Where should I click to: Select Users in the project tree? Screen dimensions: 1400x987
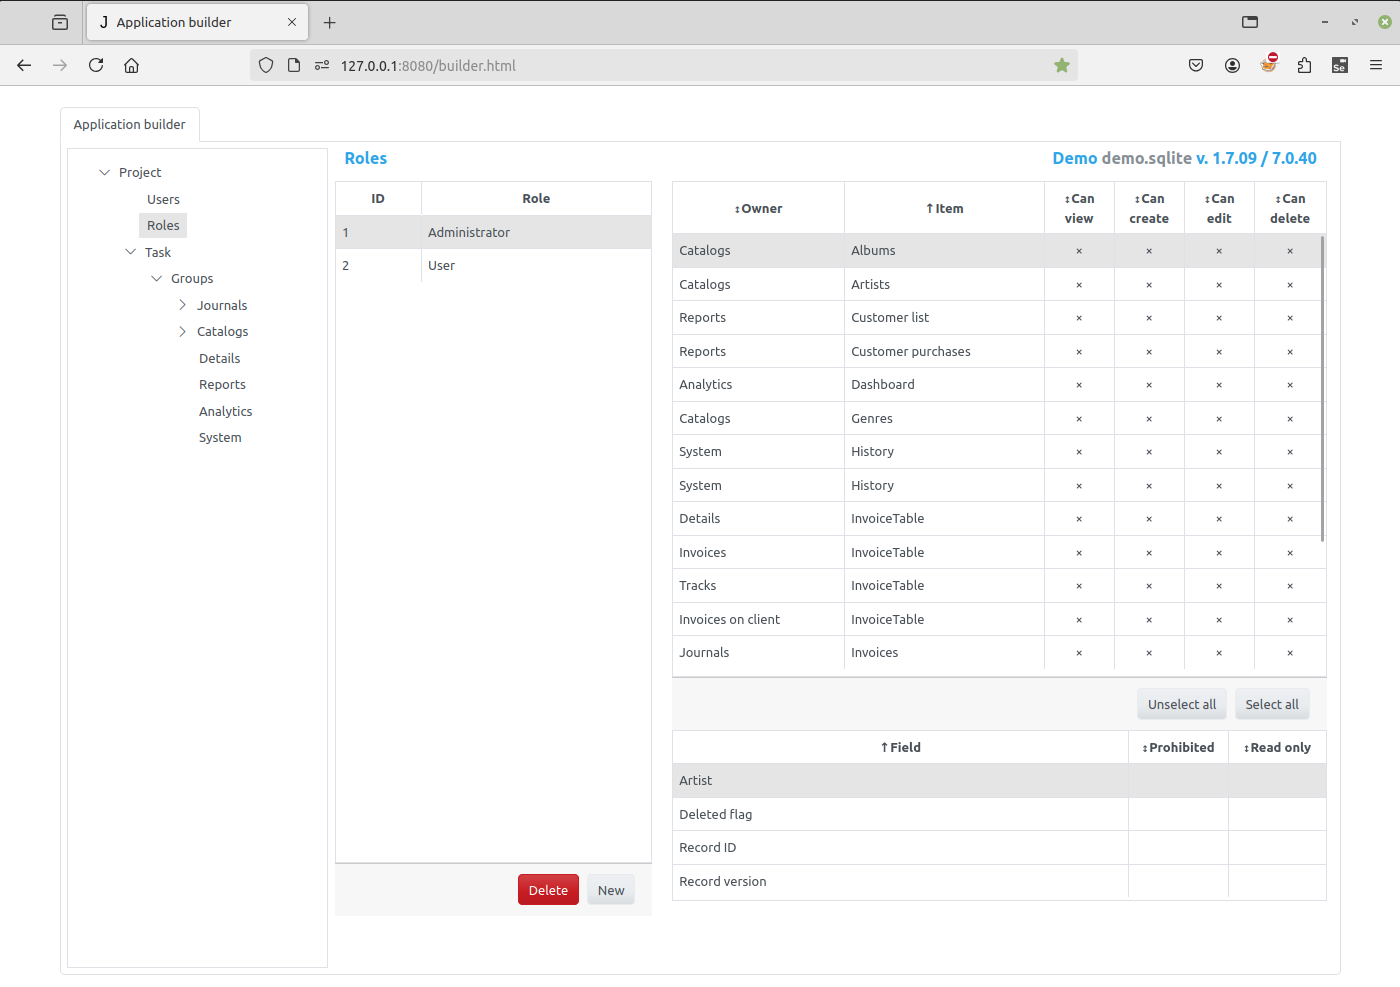(x=163, y=199)
